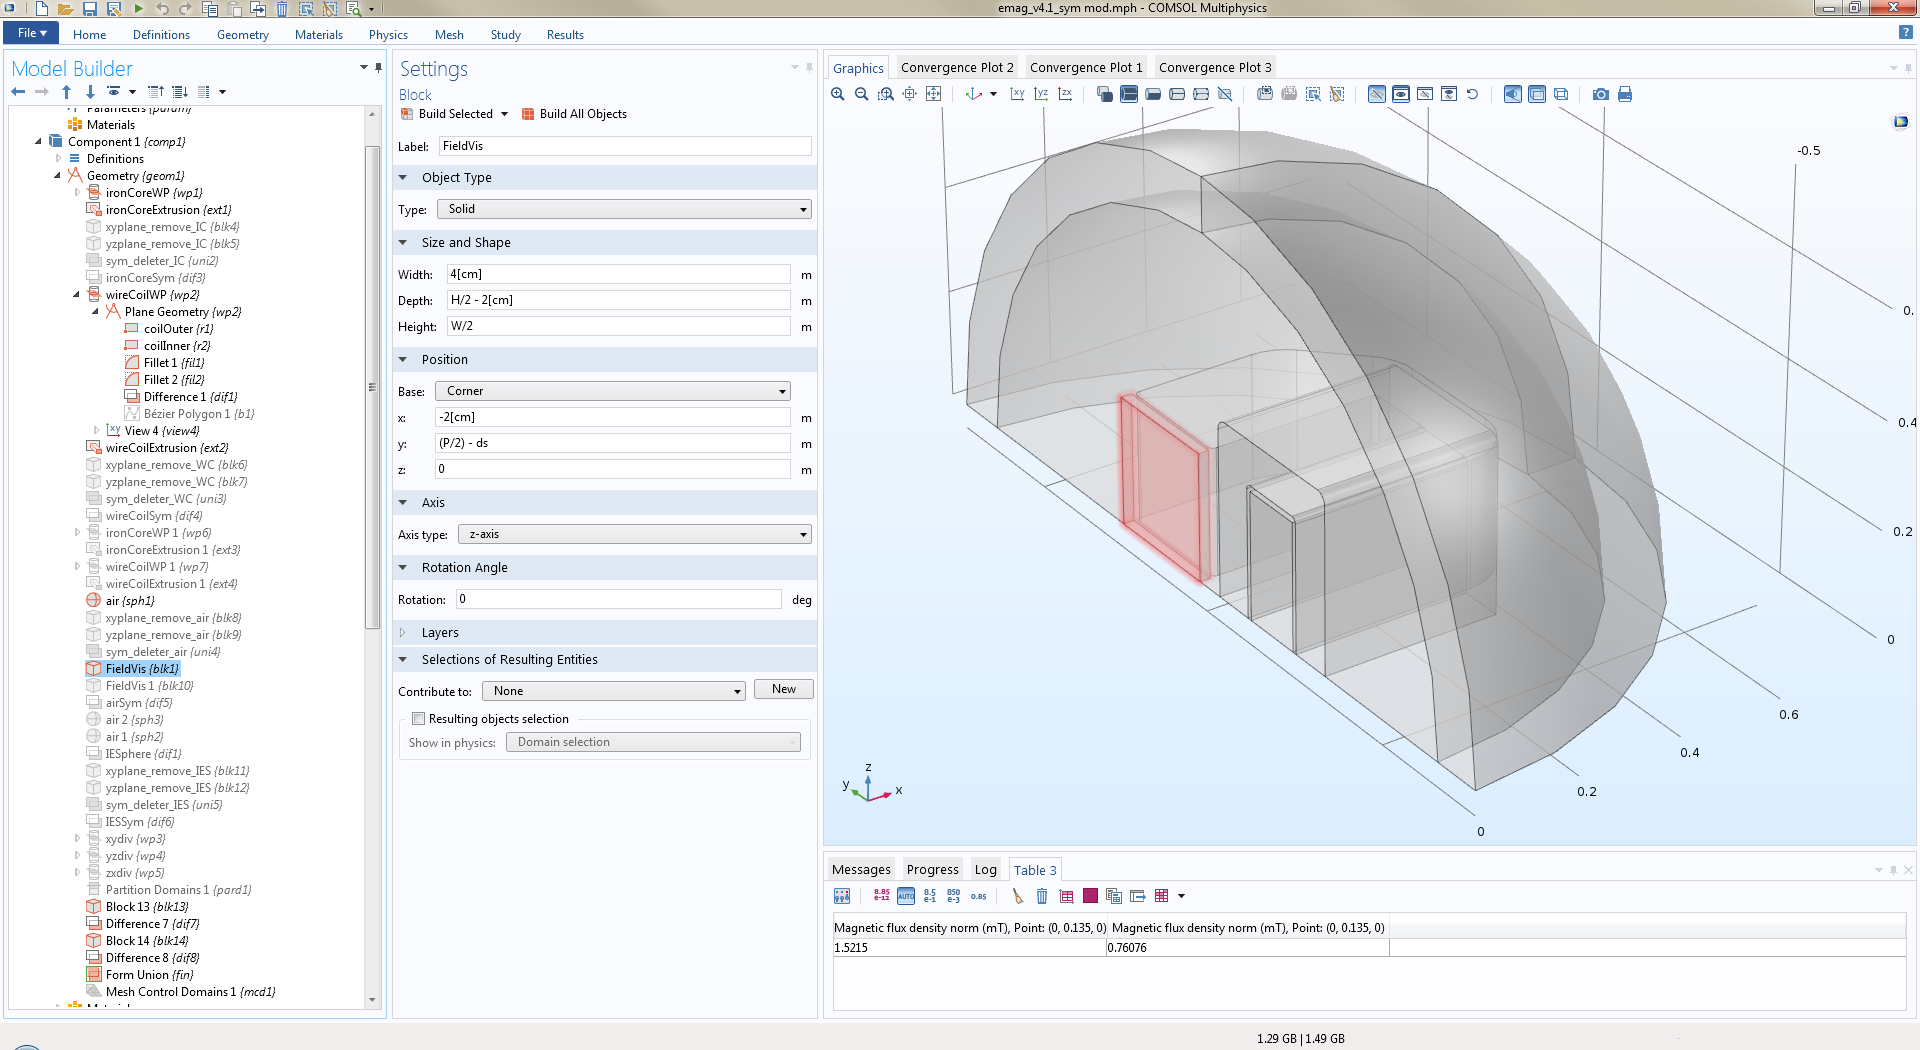Click the New selection button
The width and height of the screenshot is (1920, 1050).
click(784, 690)
